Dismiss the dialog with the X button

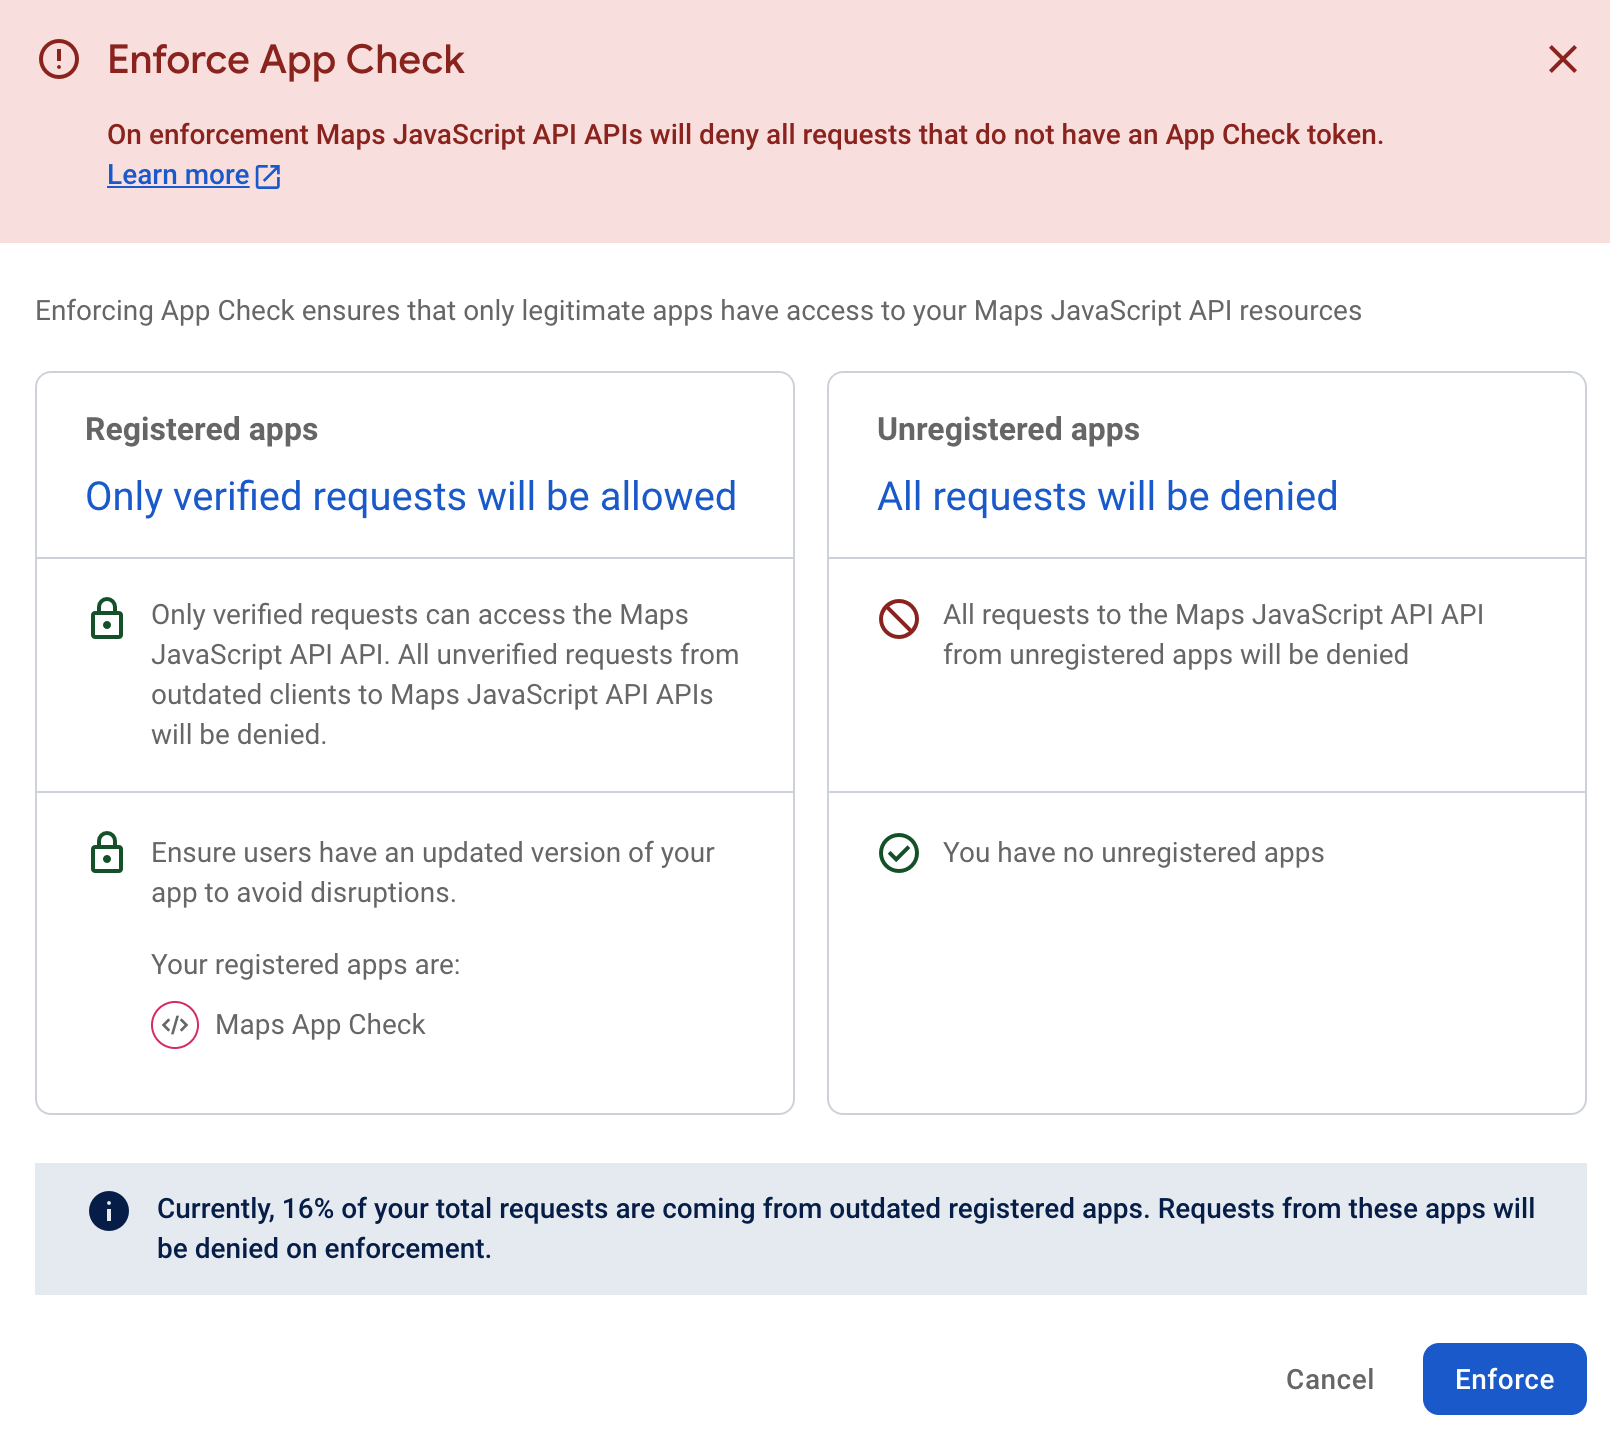coord(1562,60)
